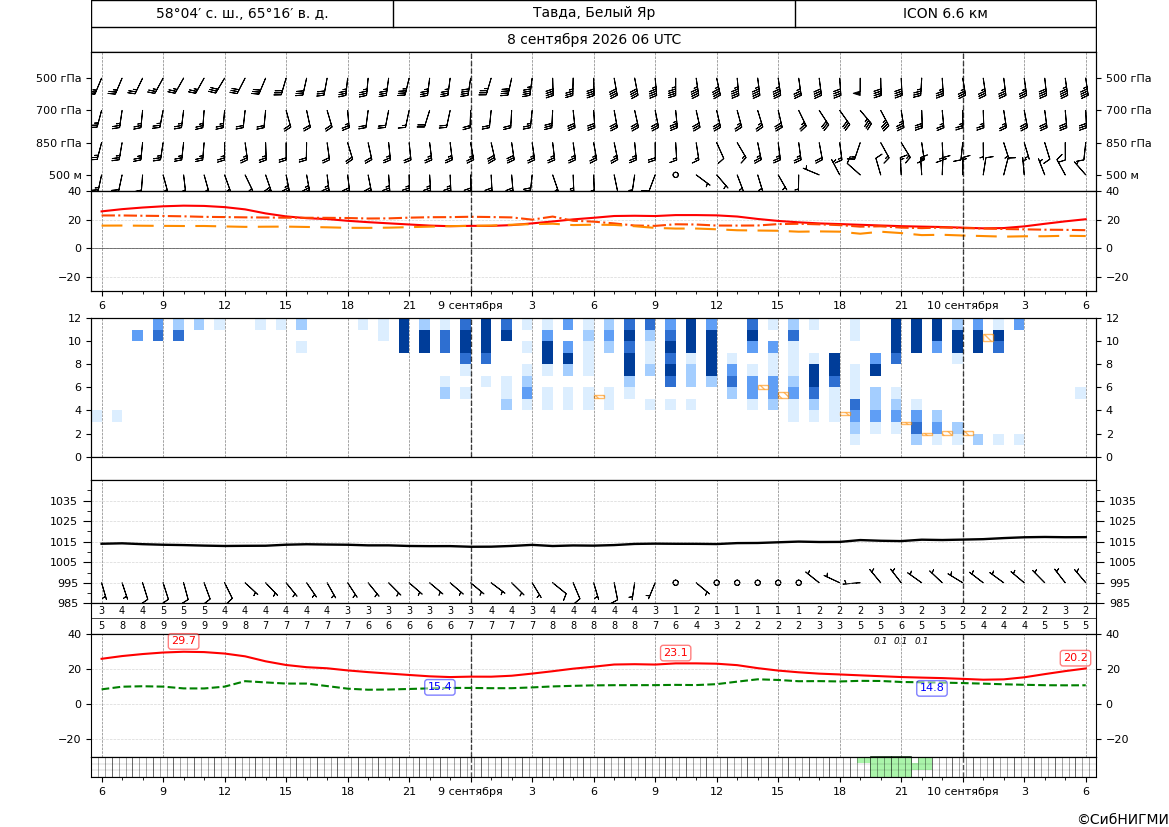1169x827 pixels.
Task: Click the 500 гПа left axis label
Action: point(59,78)
